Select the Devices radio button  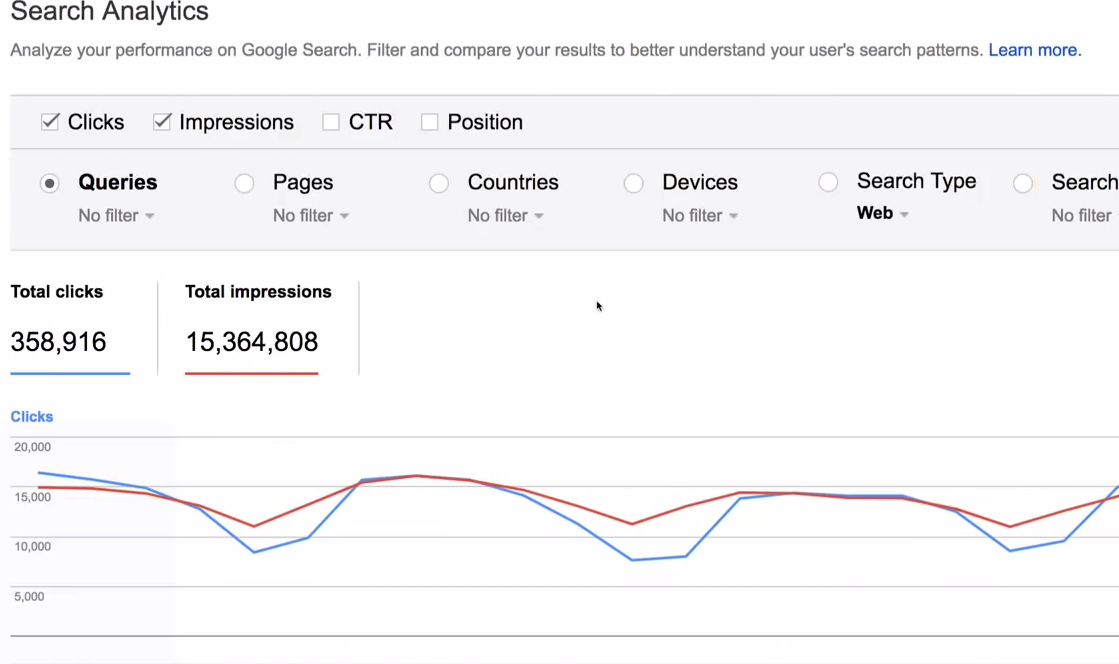tap(633, 183)
